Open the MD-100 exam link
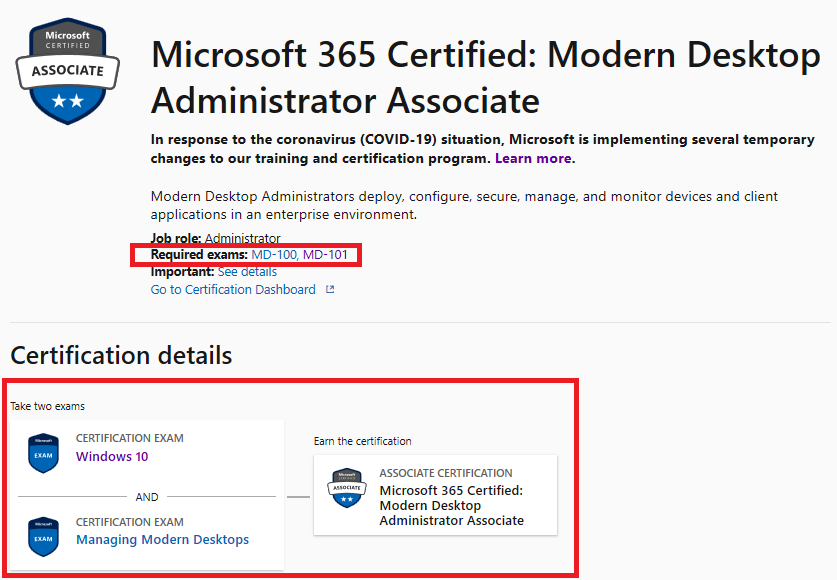This screenshot has width=837, height=580. pyautogui.click(x=274, y=255)
